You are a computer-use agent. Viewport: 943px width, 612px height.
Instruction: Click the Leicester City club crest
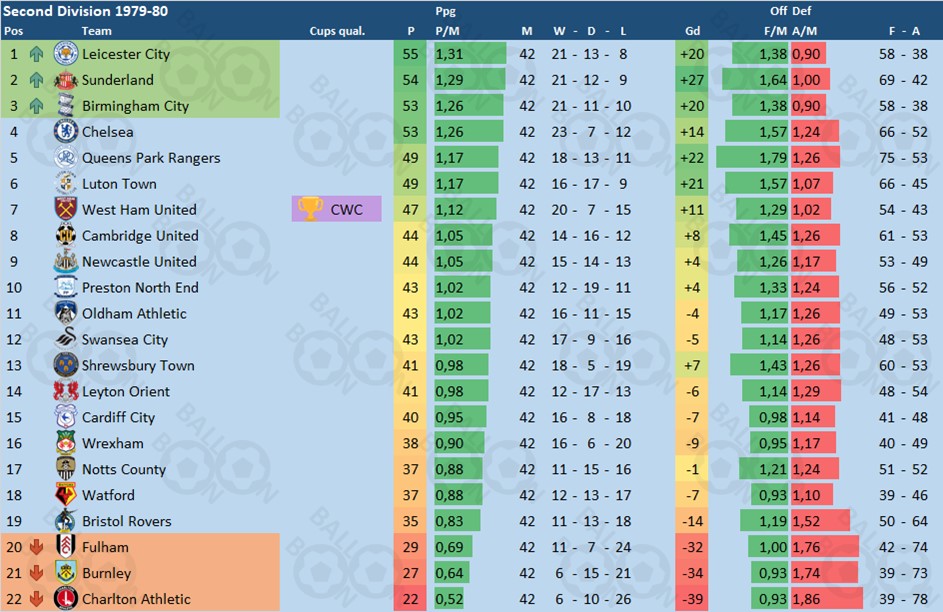(66, 54)
